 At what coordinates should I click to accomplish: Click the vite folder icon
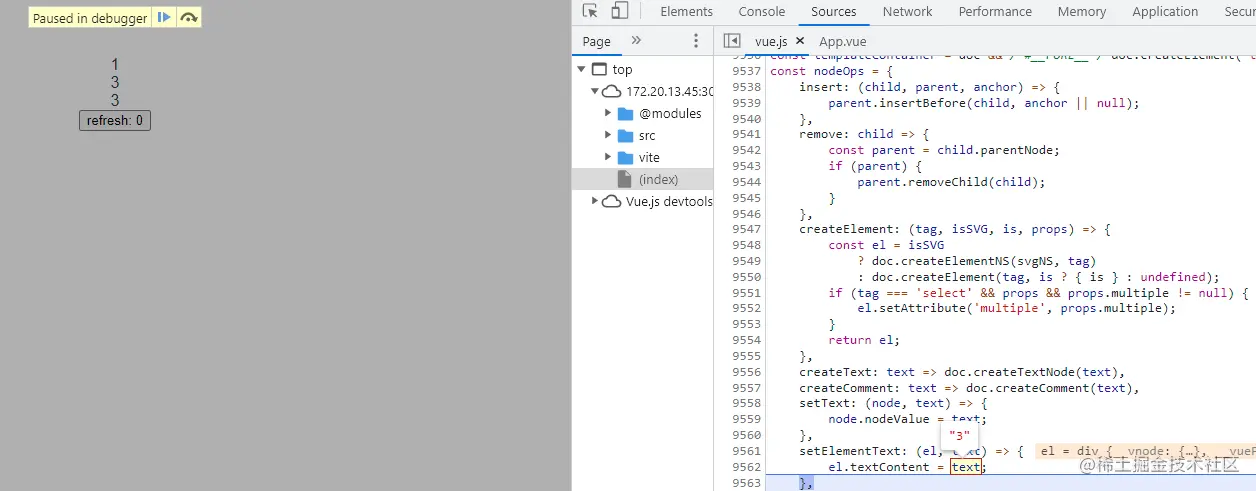625,157
